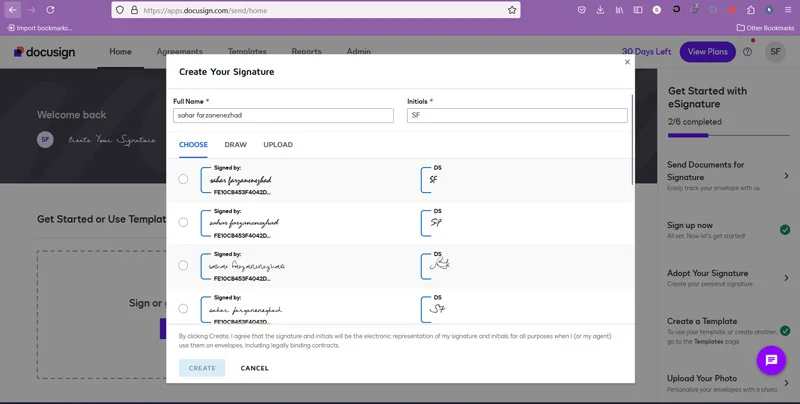The image size is (800, 404).
Task: Click the Create a Template checkmark
Action: point(785,331)
